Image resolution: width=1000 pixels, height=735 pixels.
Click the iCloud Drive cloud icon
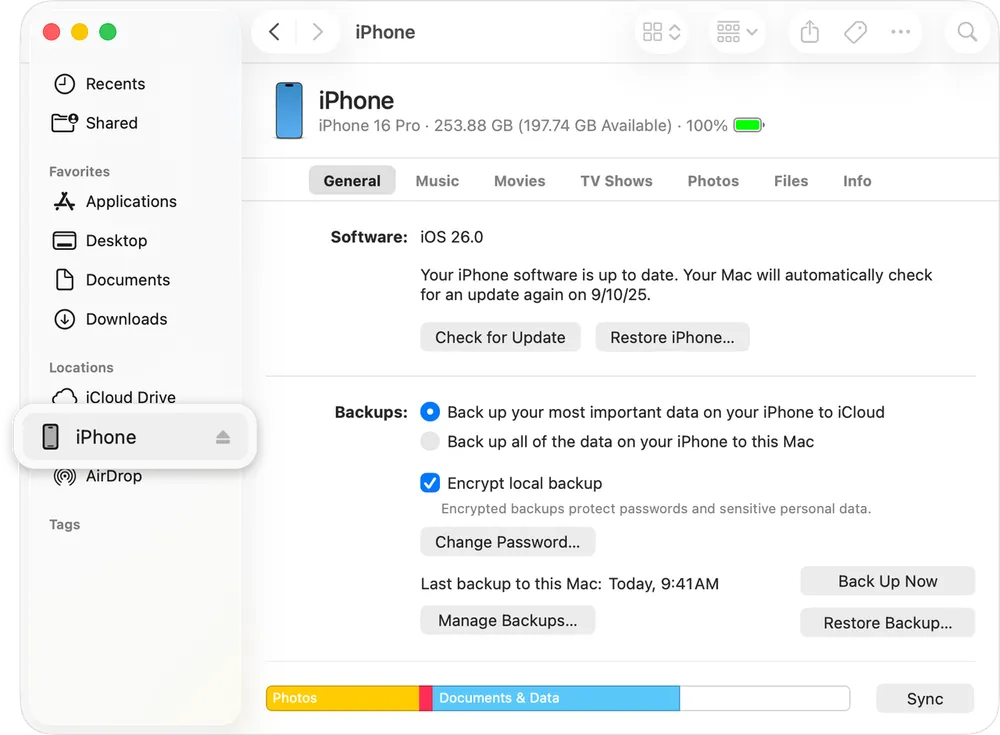coord(64,397)
